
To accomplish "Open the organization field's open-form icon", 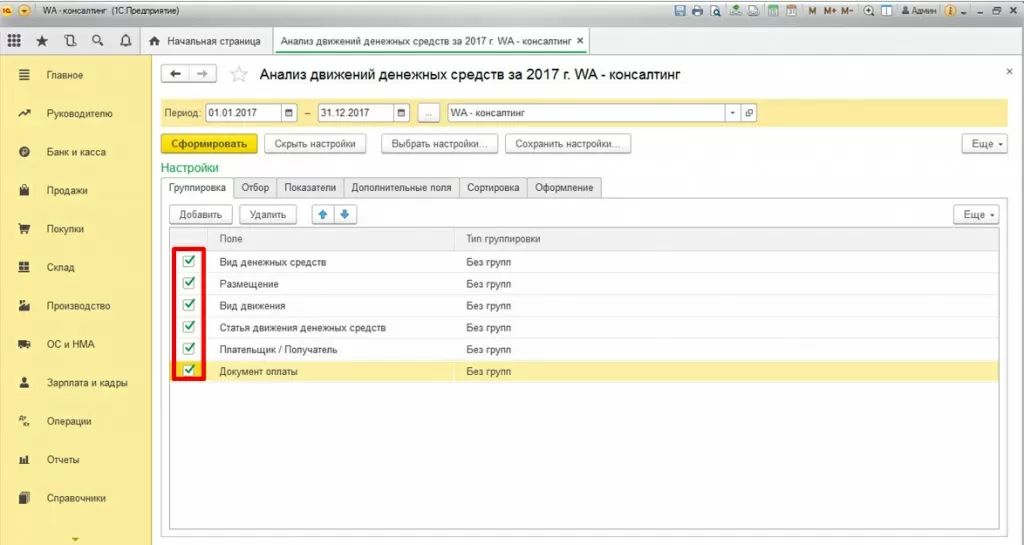I will [x=749, y=113].
